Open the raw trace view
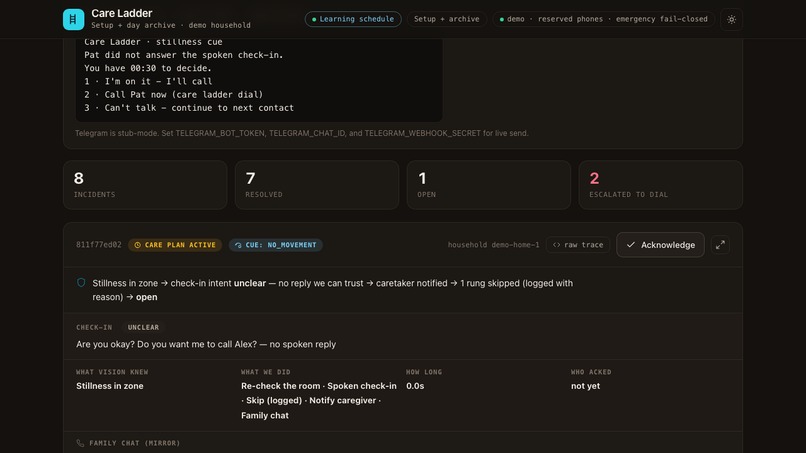Image resolution: width=806 pixels, height=453 pixels. click(578, 245)
